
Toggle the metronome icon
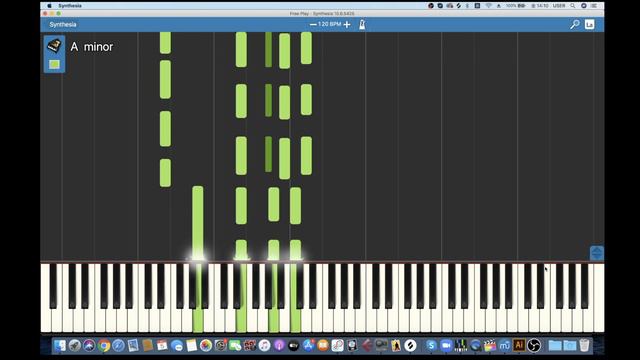pyautogui.click(x=362, y=24)
